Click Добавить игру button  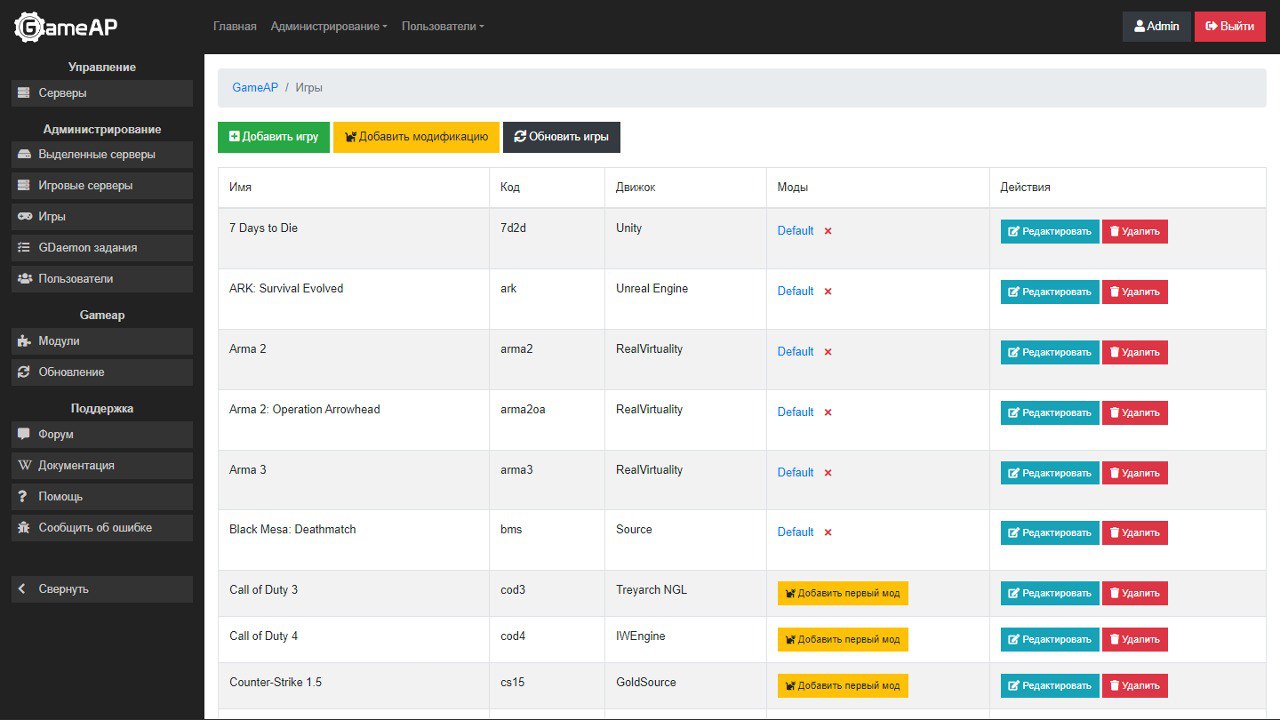tap(273, 137)
